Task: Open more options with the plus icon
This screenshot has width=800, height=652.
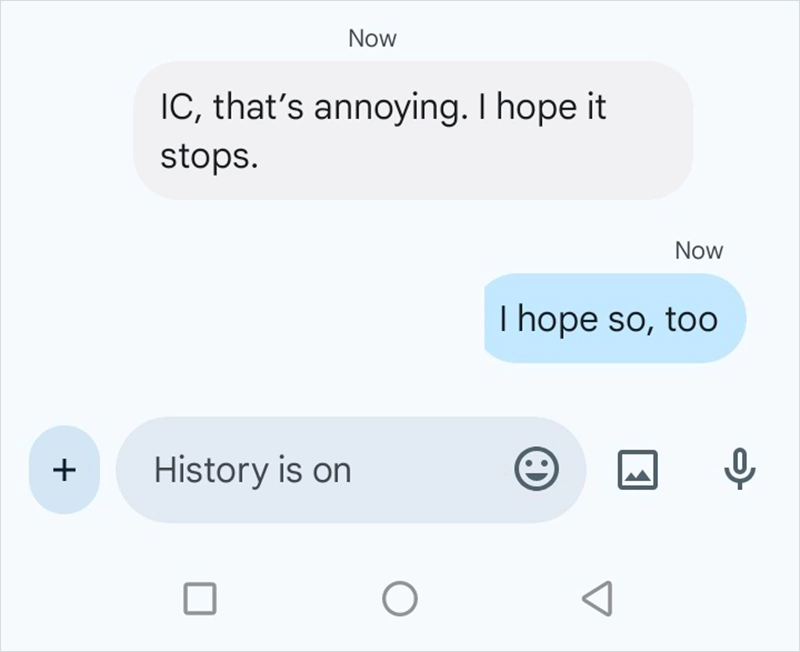Action: point(63,470)
